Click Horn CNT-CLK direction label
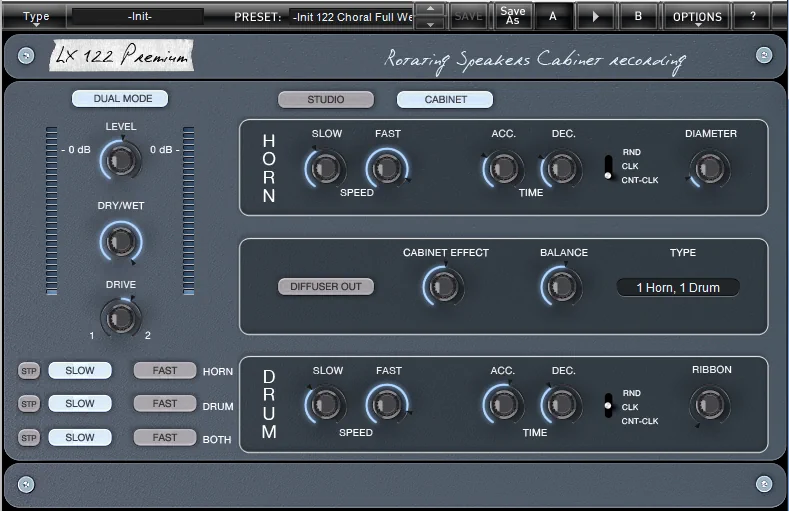The height and width of the screenshot is (511, 789). click(640, 180)
